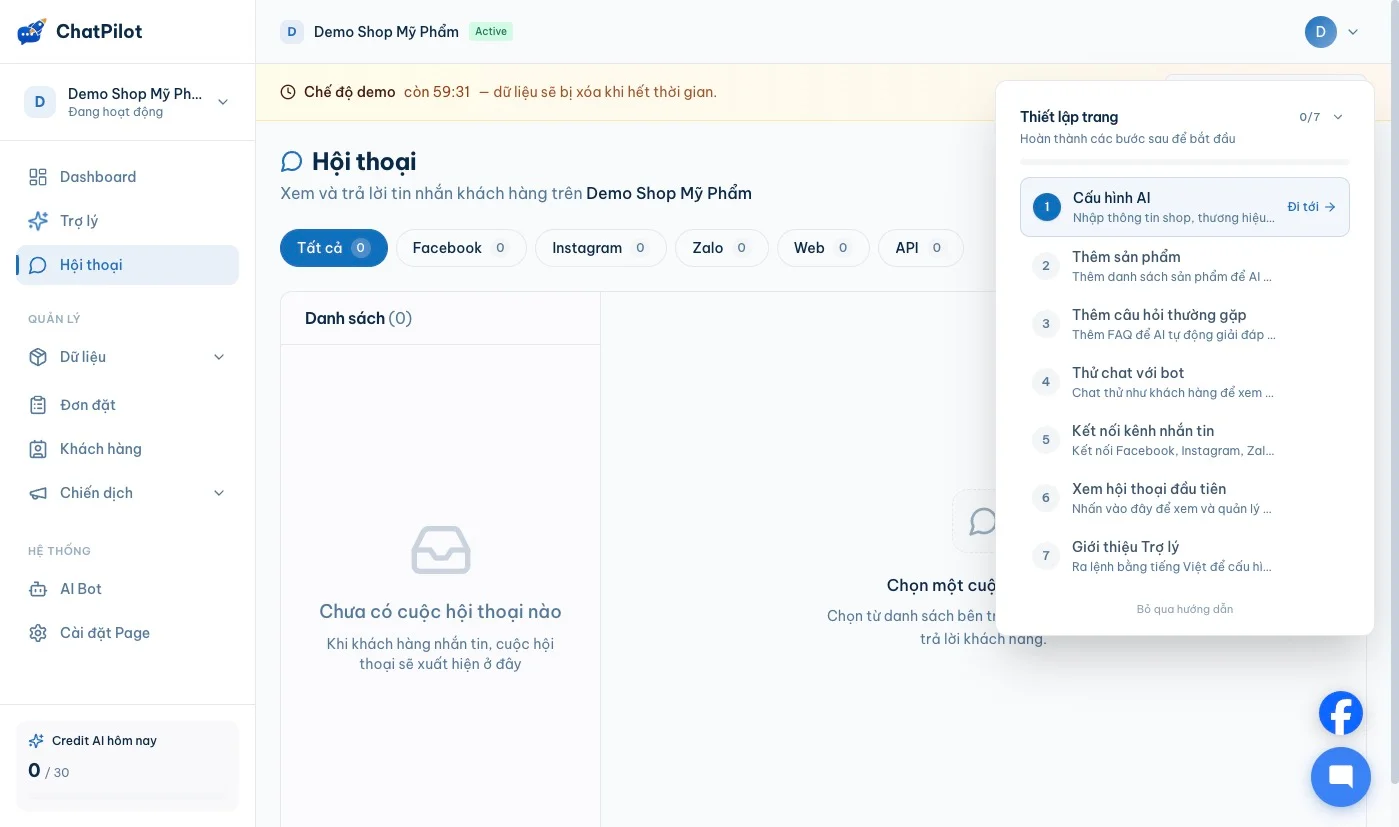The image size is (1399, 827).
Task: Click the clock icon in demo banner
Action: point(288,92)
